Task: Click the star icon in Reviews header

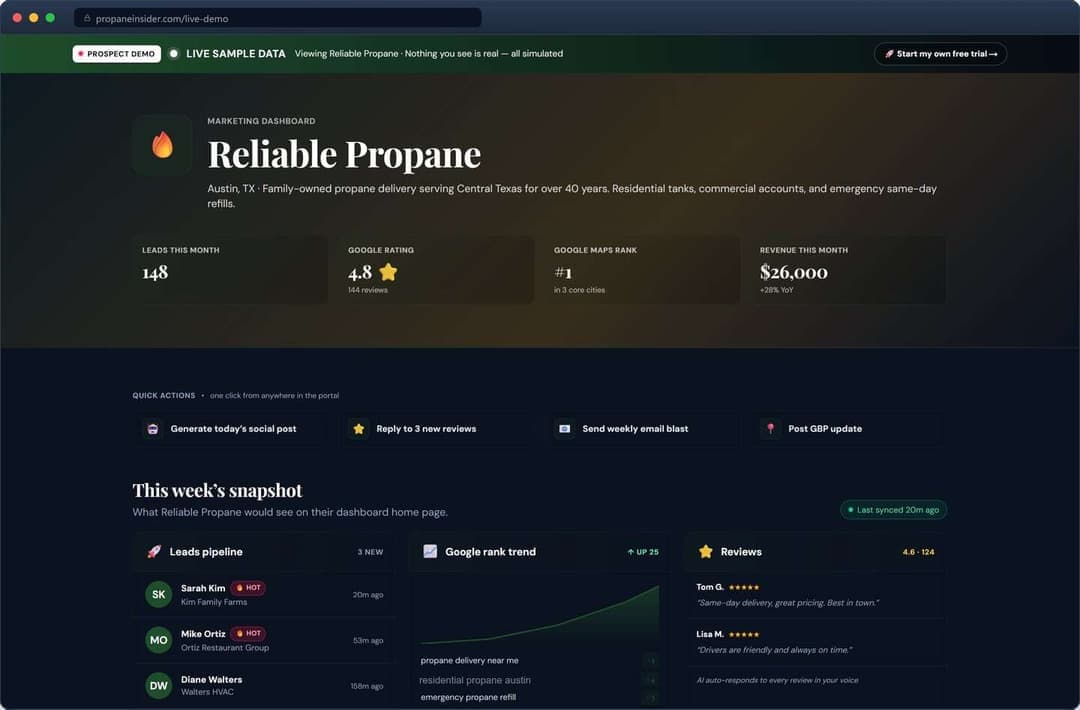Action: 705,552
